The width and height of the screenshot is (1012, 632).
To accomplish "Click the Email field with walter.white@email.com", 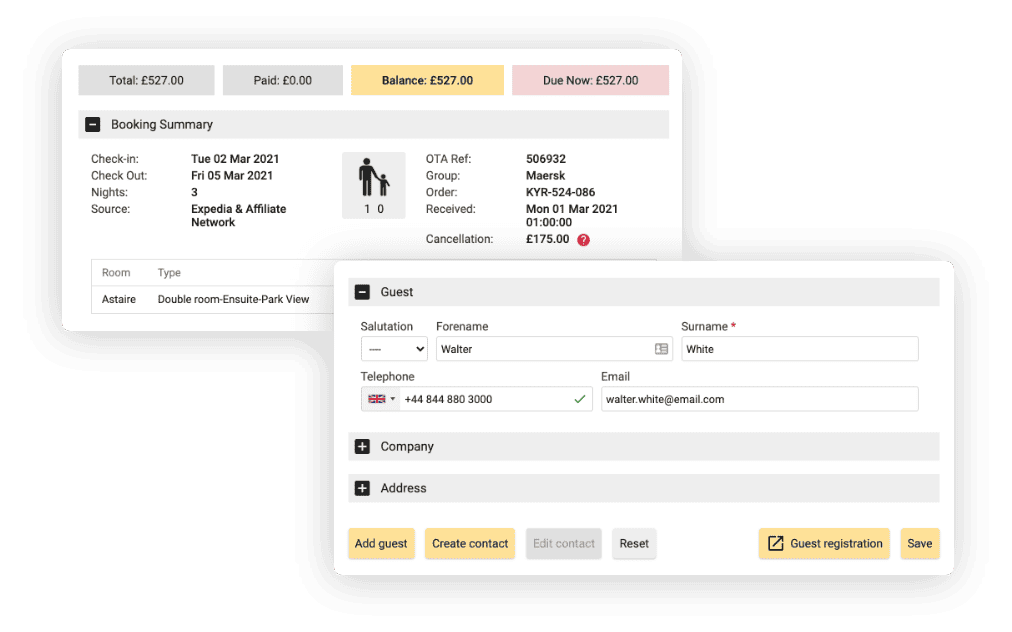I will [x=760, y=399].
